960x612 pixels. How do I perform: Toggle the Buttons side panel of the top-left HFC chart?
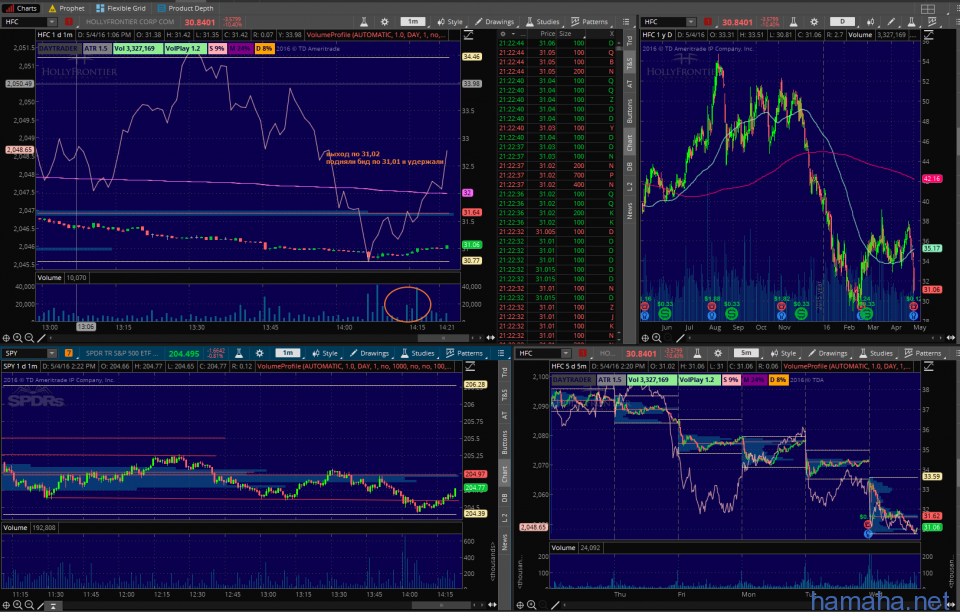click(x=629, y=111)
